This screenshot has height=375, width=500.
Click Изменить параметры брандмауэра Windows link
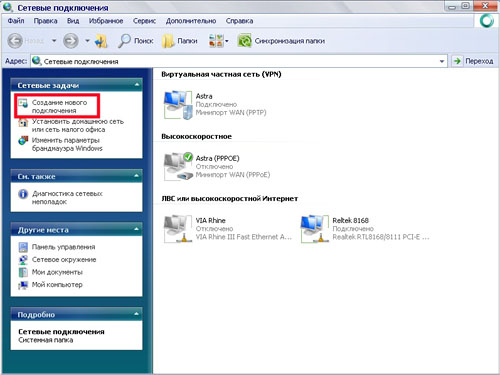(x=67, y=144)
